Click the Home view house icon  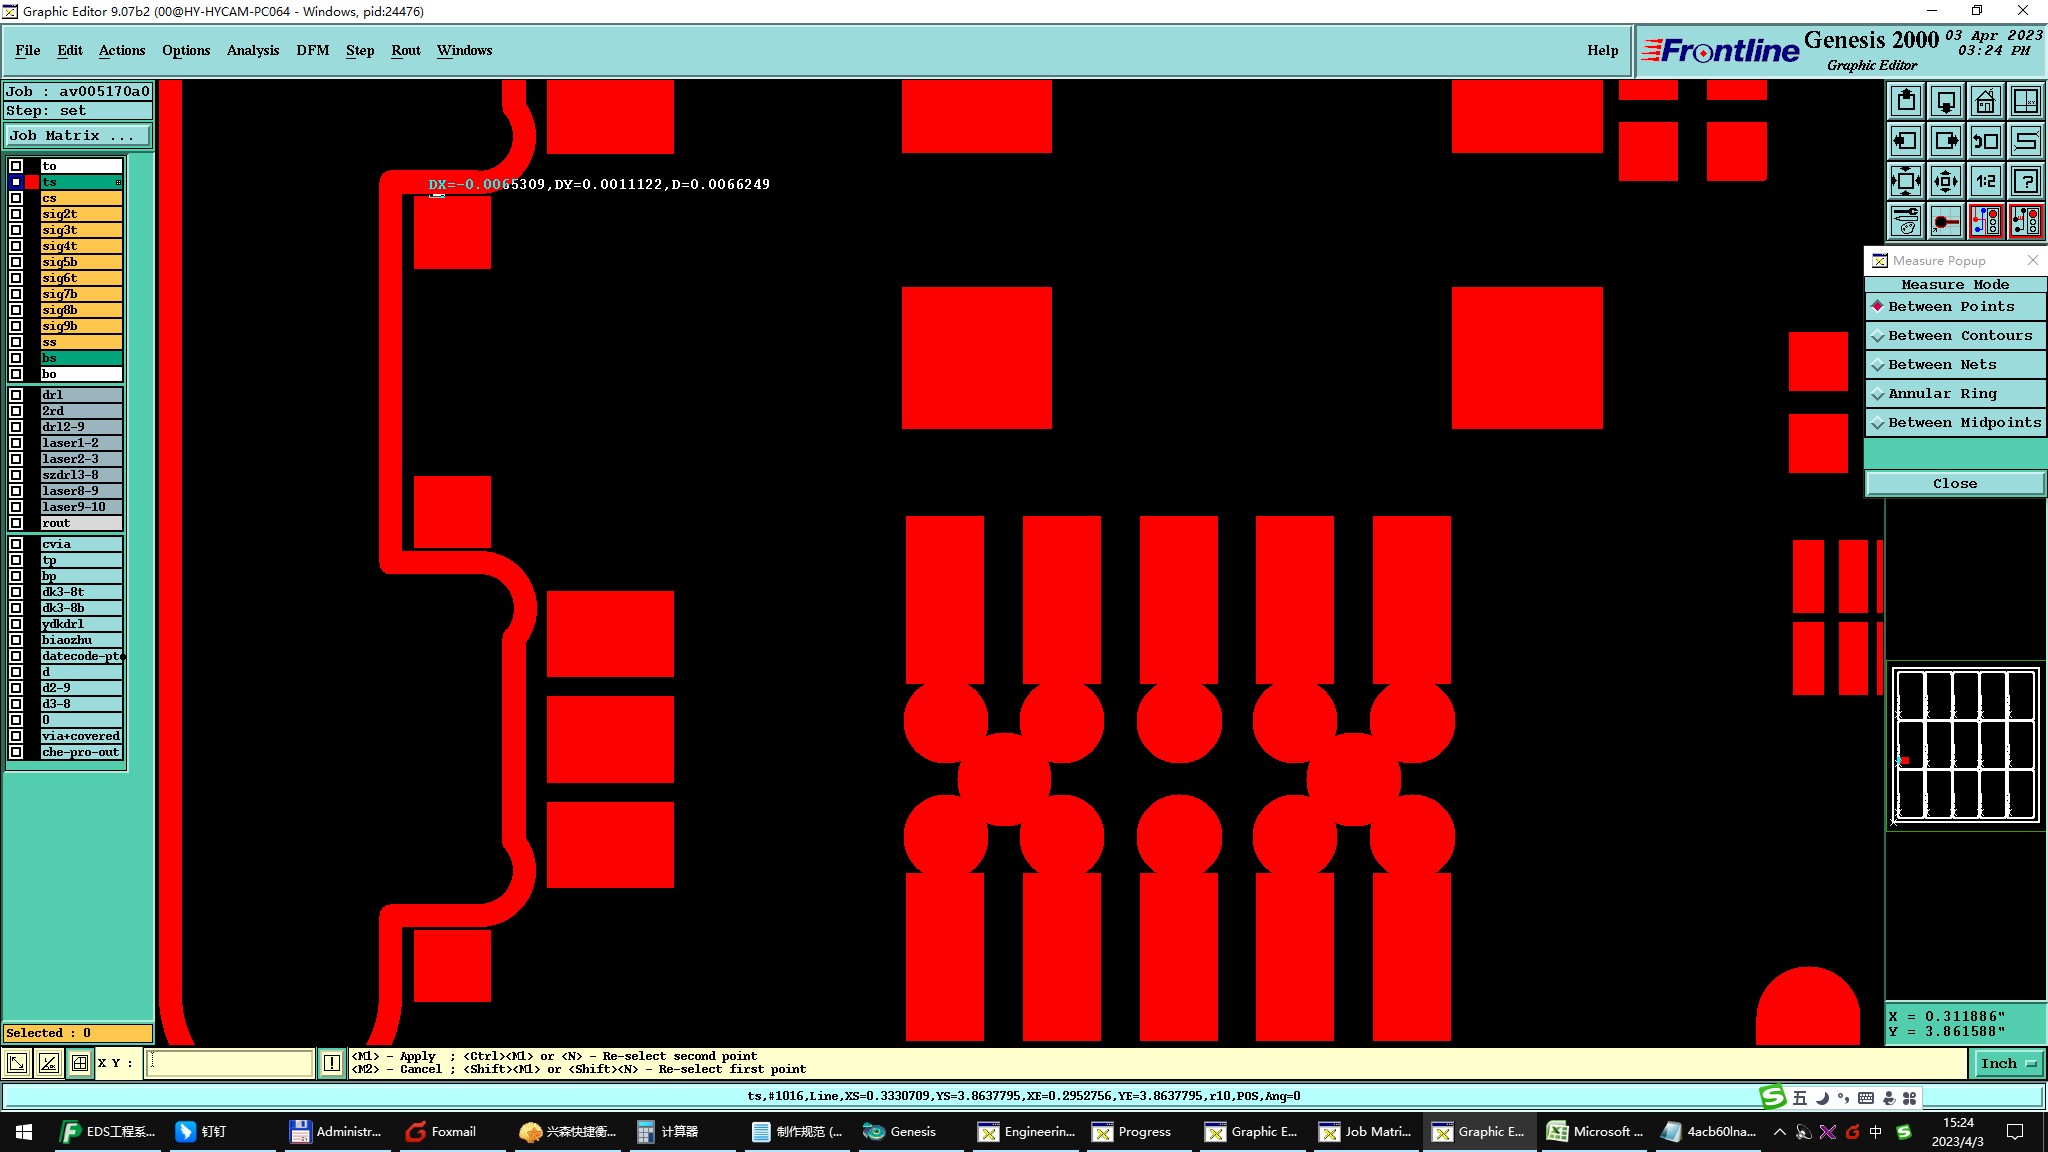(x=1985, y=101)
